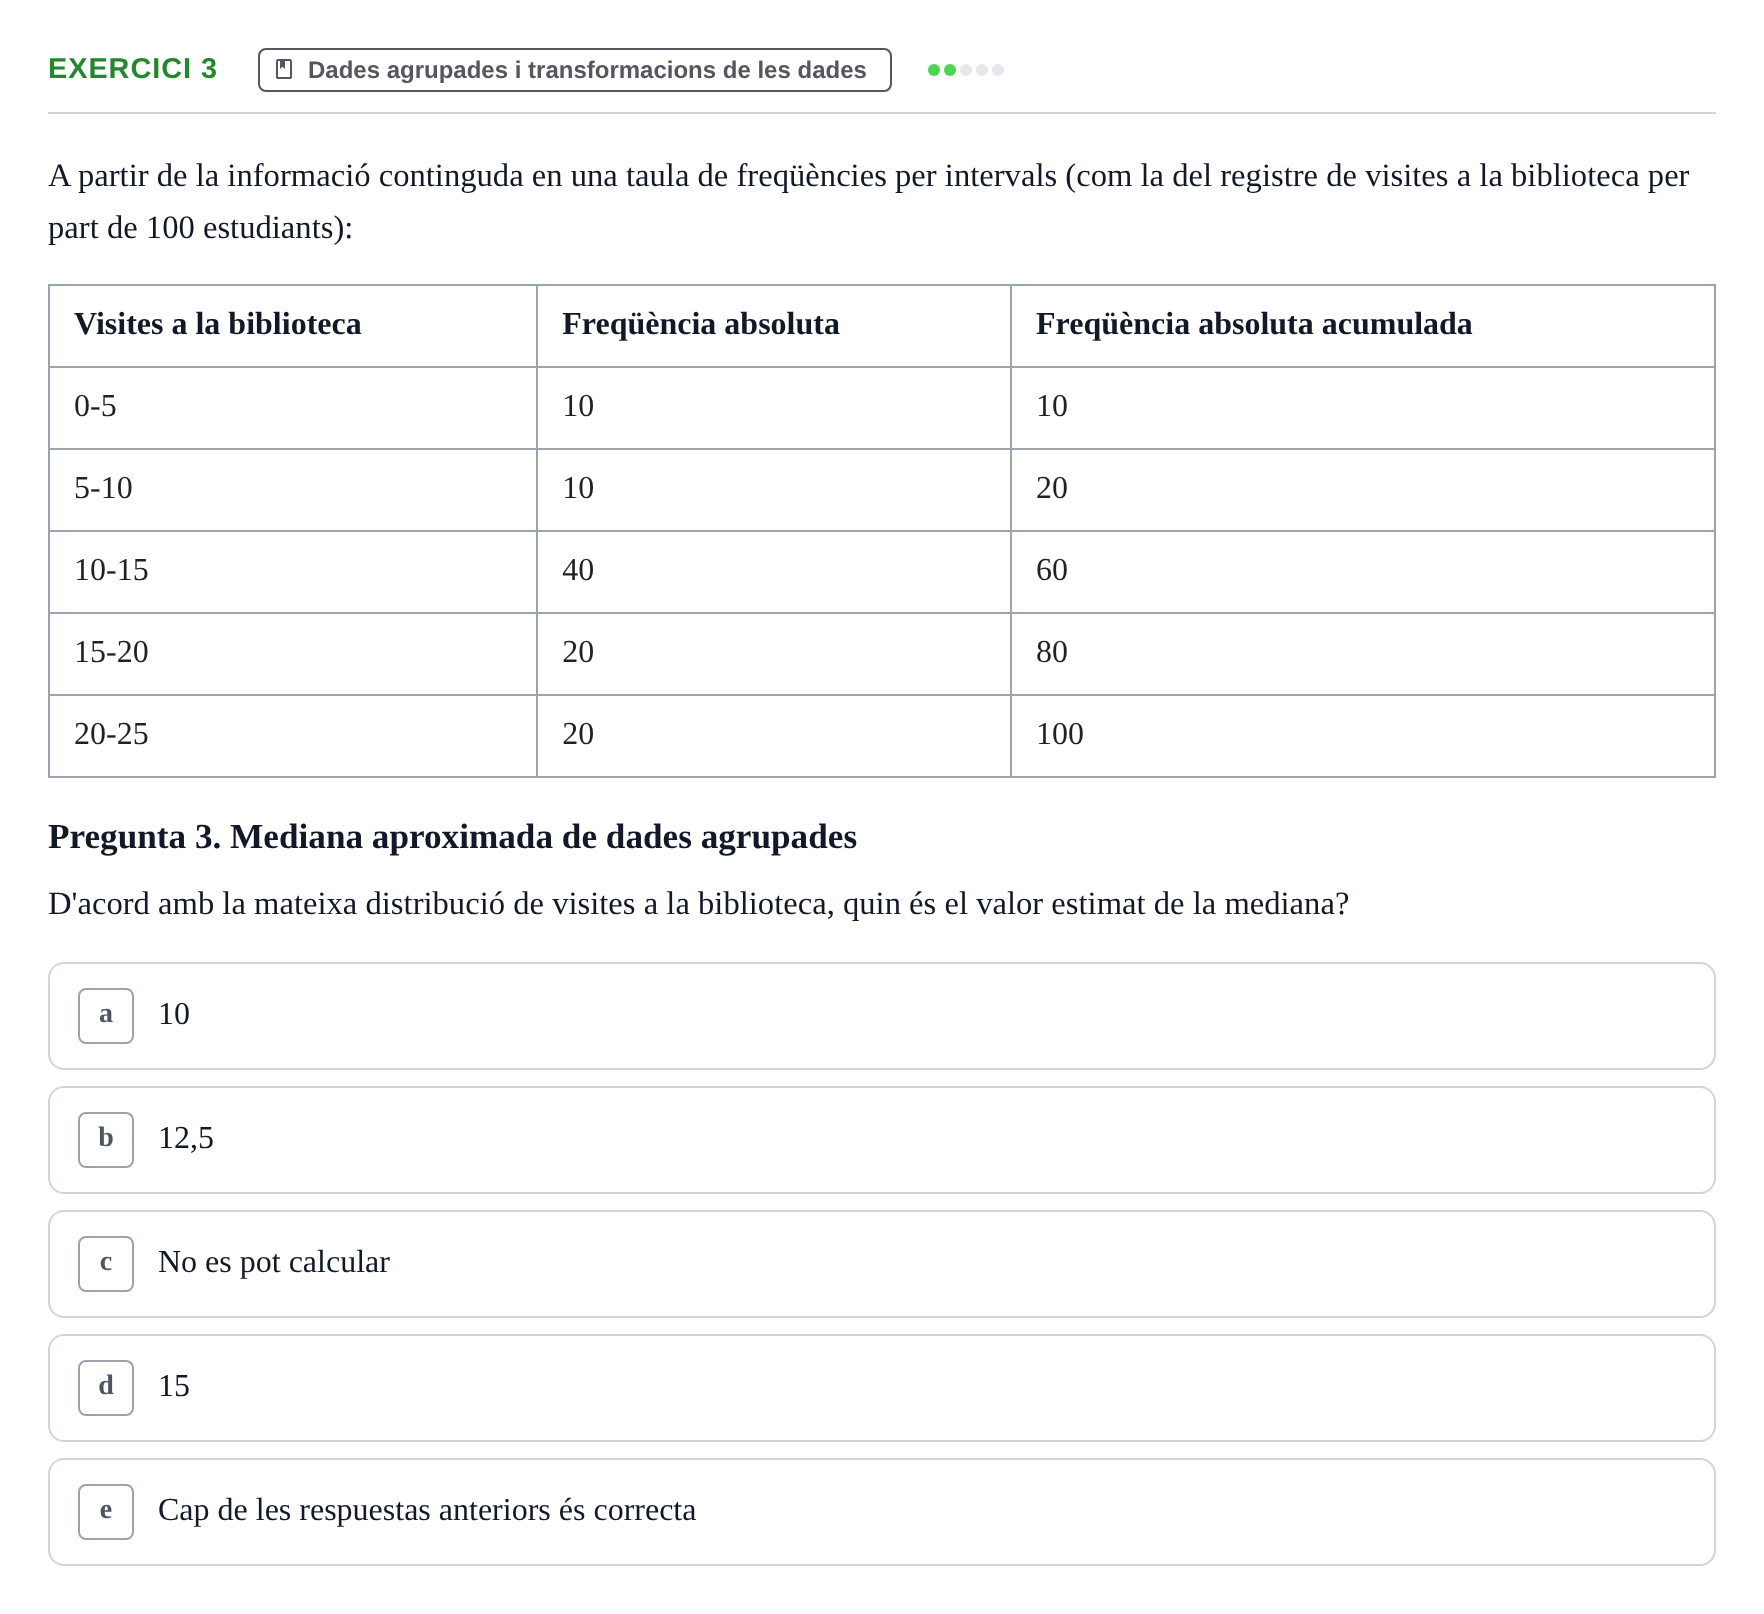The image size is (1764, 1614).
Task: Choose option e 'Cap de les respuestas anteriors'
Action: [x=881, y=1512]
